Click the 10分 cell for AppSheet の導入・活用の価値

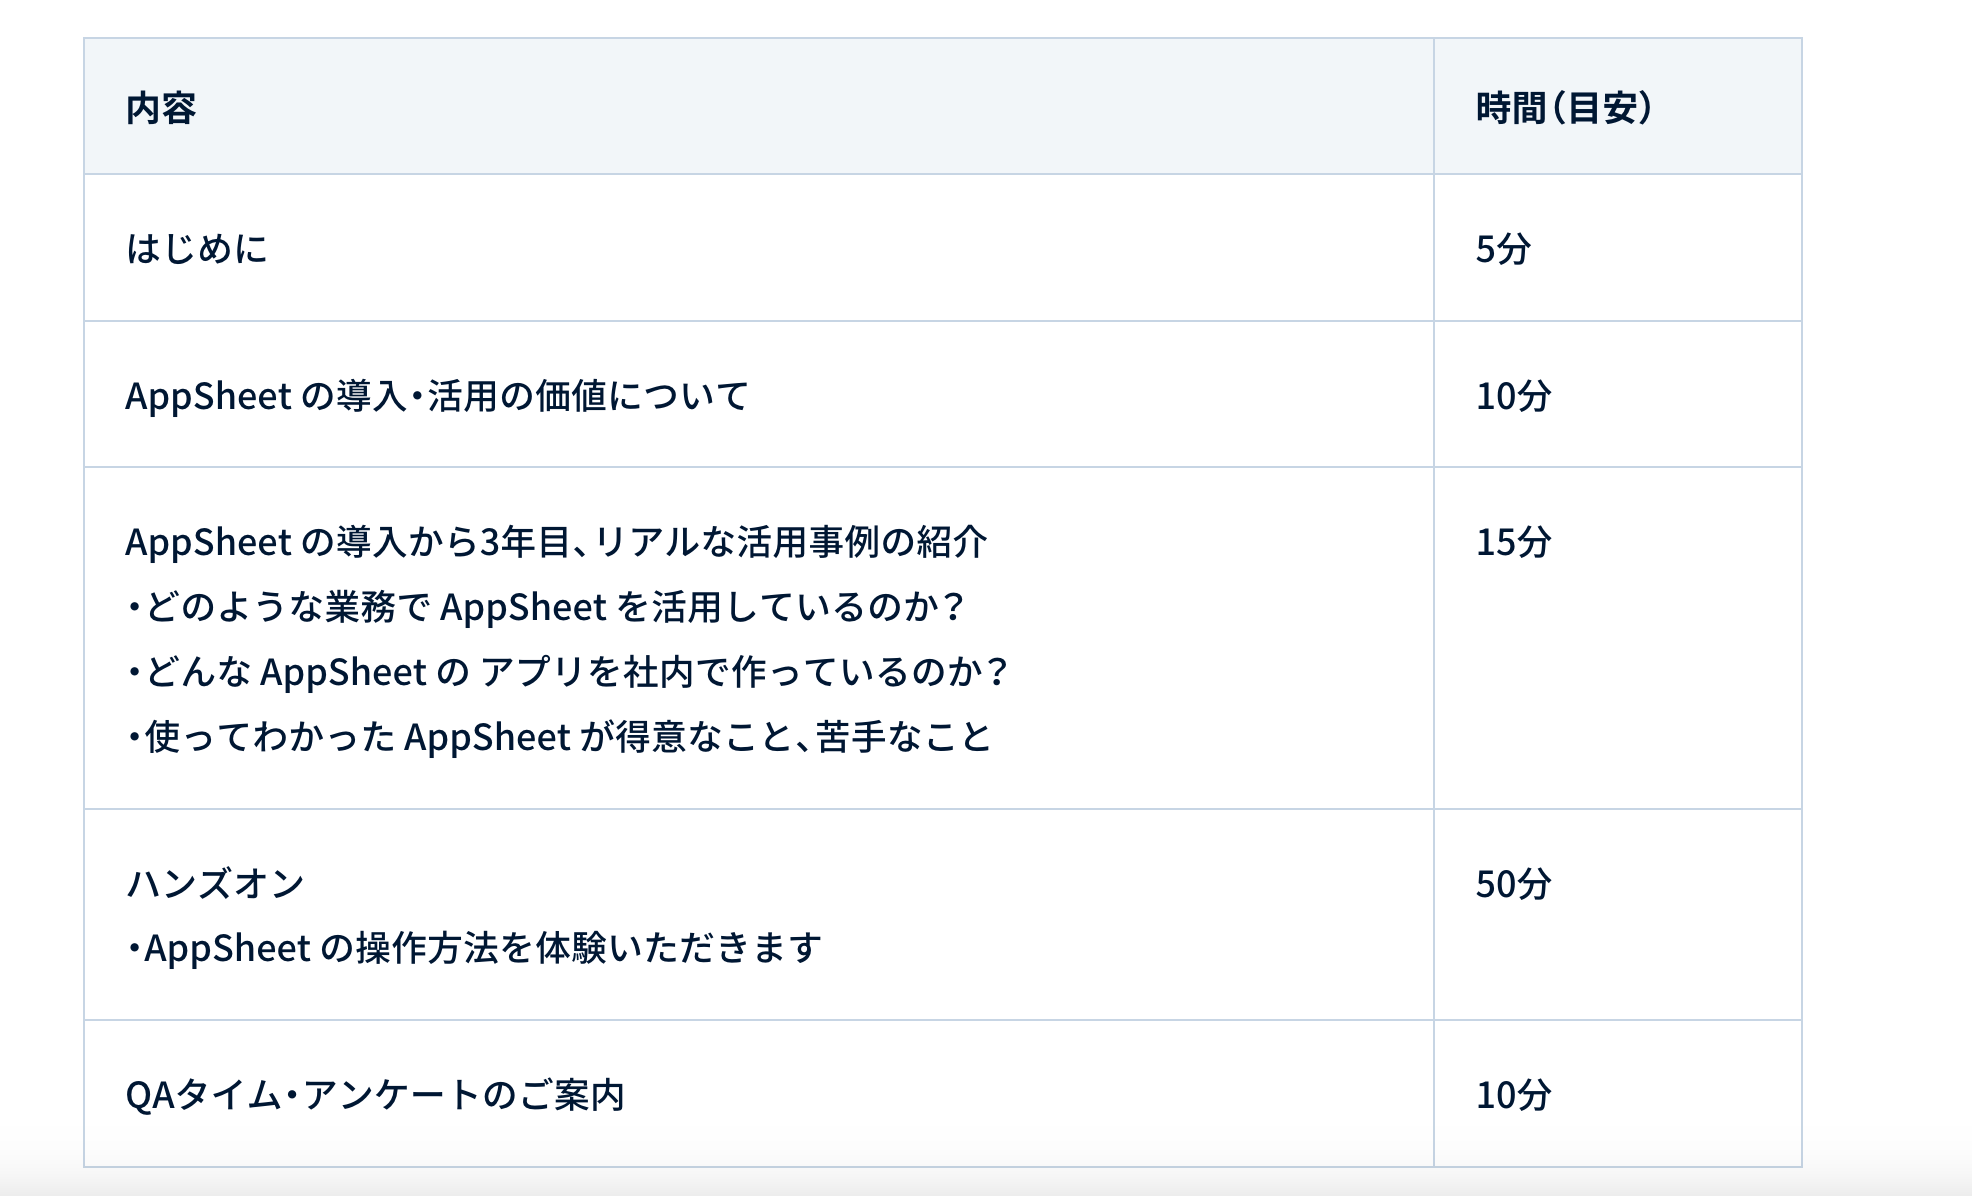click(1513, 396)
